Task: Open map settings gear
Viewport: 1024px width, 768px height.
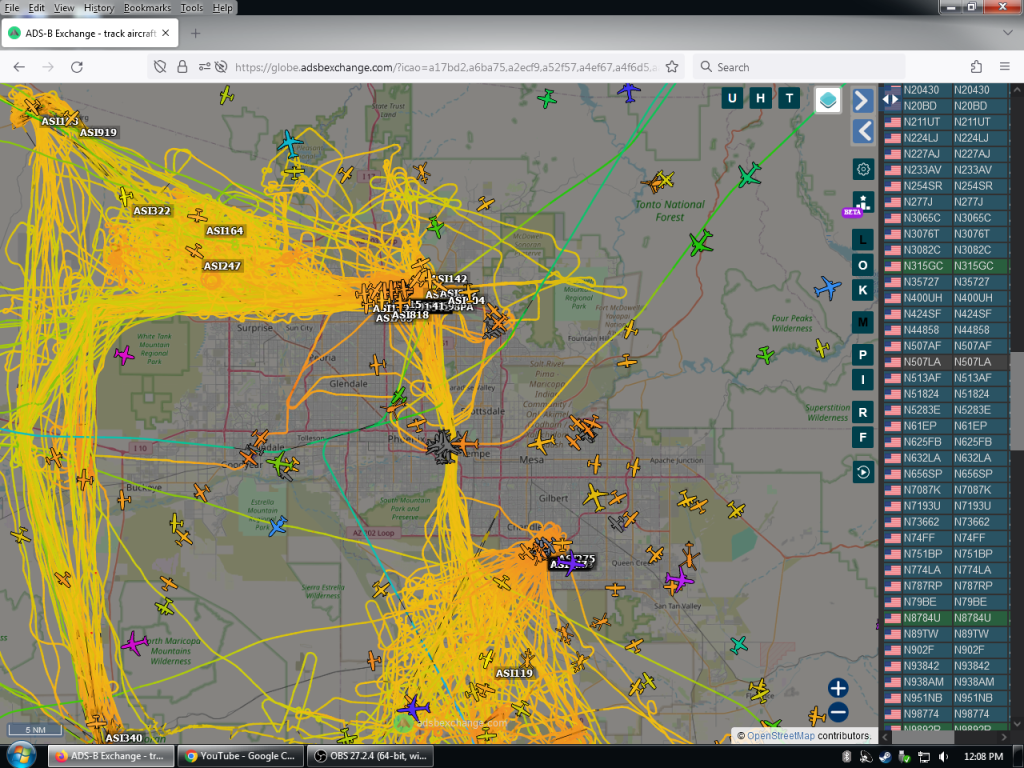Action: 863,169
